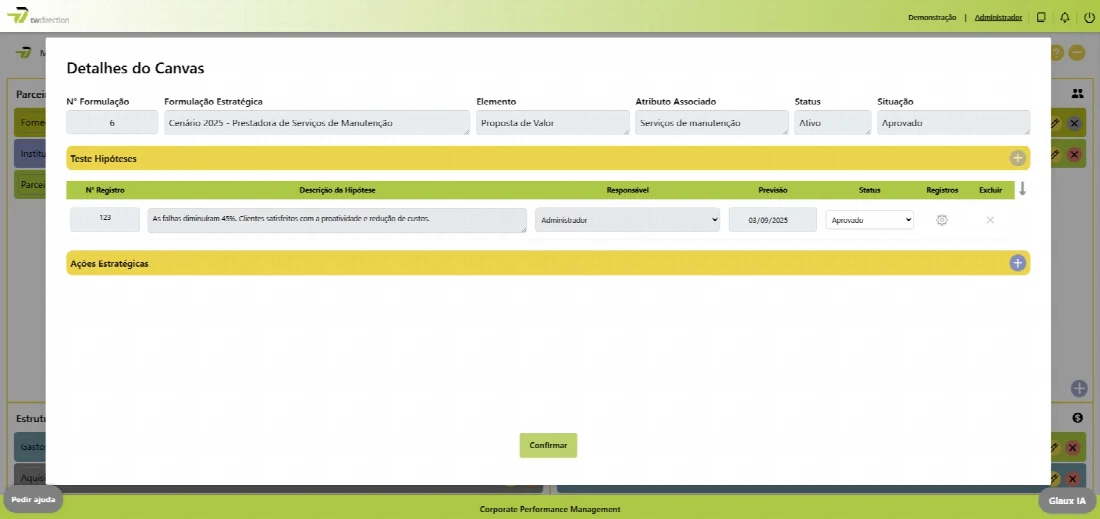
Task: Click the N° Registro field 123
Action: [x=105, y=220]
